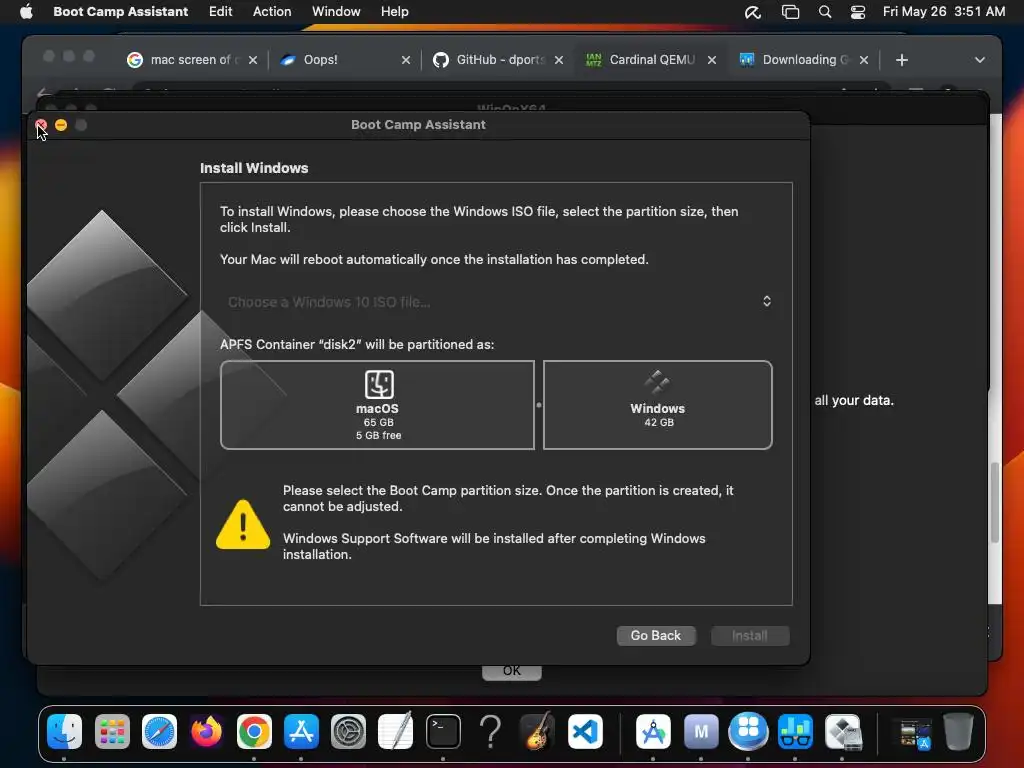Open Spotlight search in menu bar
Viewport: 1024px width, 768px height.
pos(825,12)
